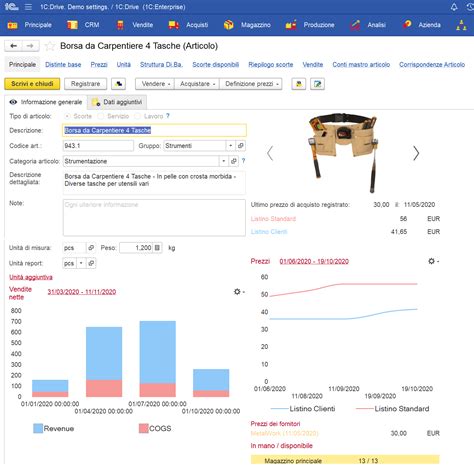Switch to Scorte disponibili tab
Image resolution: width=474 pixels, height=467 pixels.
216,65
